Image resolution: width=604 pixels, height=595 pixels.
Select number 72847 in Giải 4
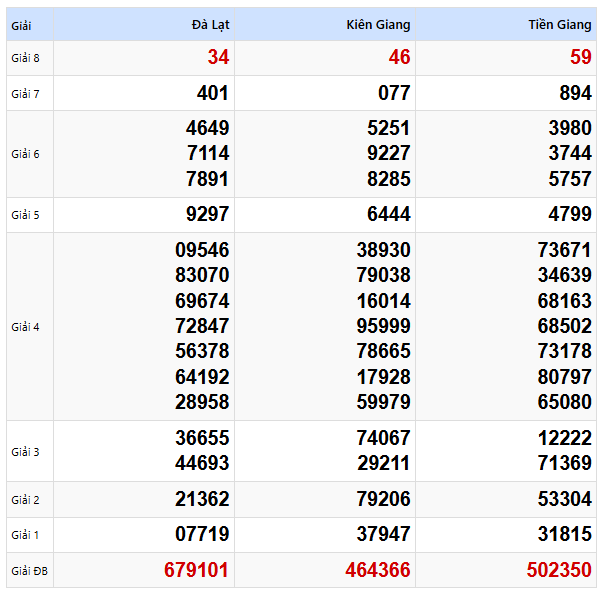pyautogui.click(x=202, y=326)
